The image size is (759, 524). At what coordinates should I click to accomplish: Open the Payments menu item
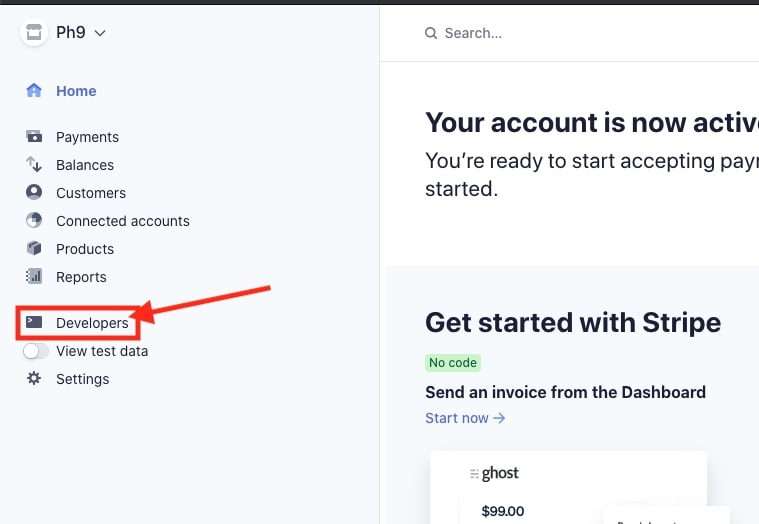point(87,137)
